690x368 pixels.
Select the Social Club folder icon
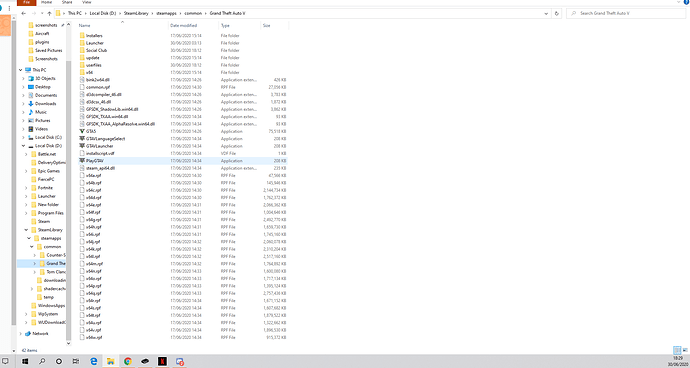coord(82,50)
